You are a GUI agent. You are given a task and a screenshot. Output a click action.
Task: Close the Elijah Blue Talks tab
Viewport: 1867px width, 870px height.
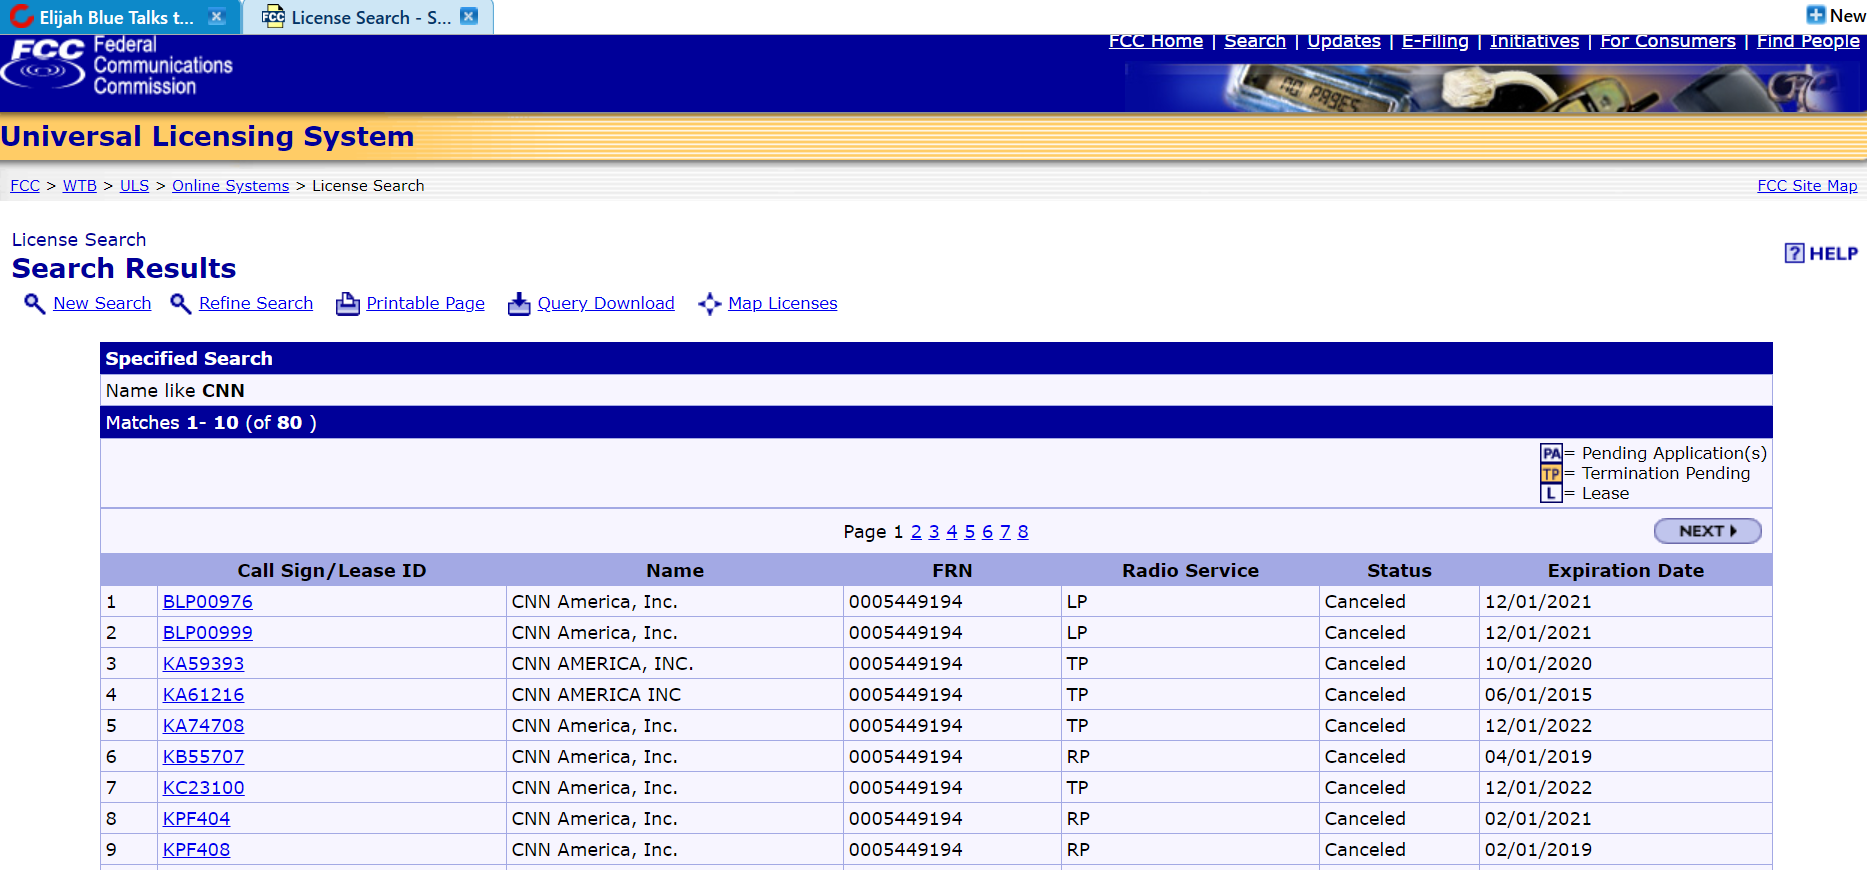pos(216,17)
